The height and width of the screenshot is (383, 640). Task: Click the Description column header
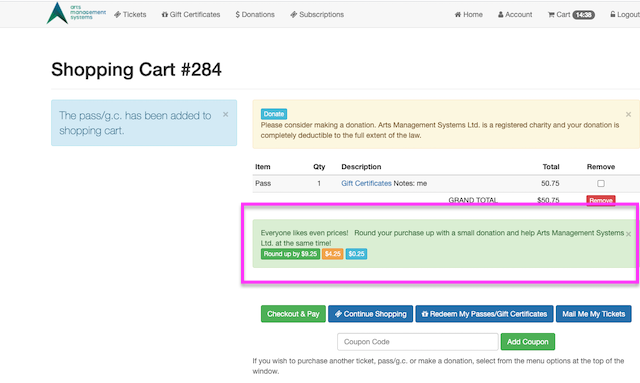pyautogui.click(x=361, y=167)
